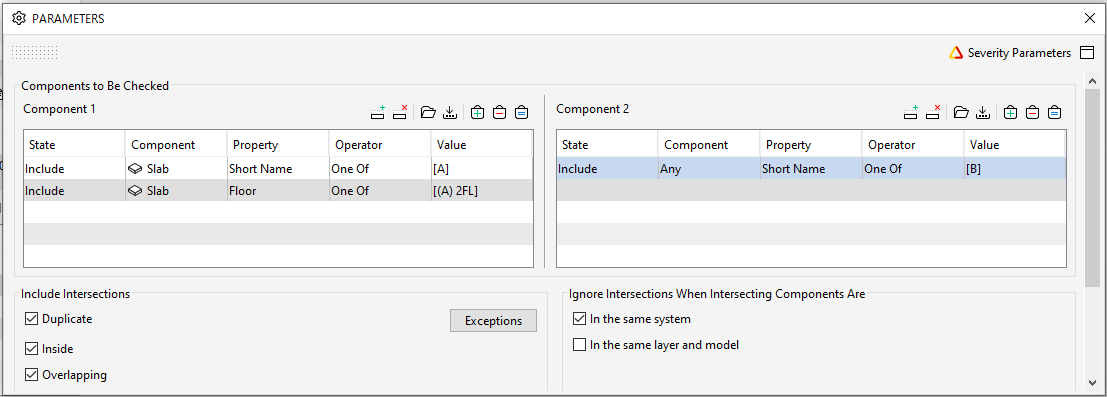Add basket selection to Component 1

[477, 112]
